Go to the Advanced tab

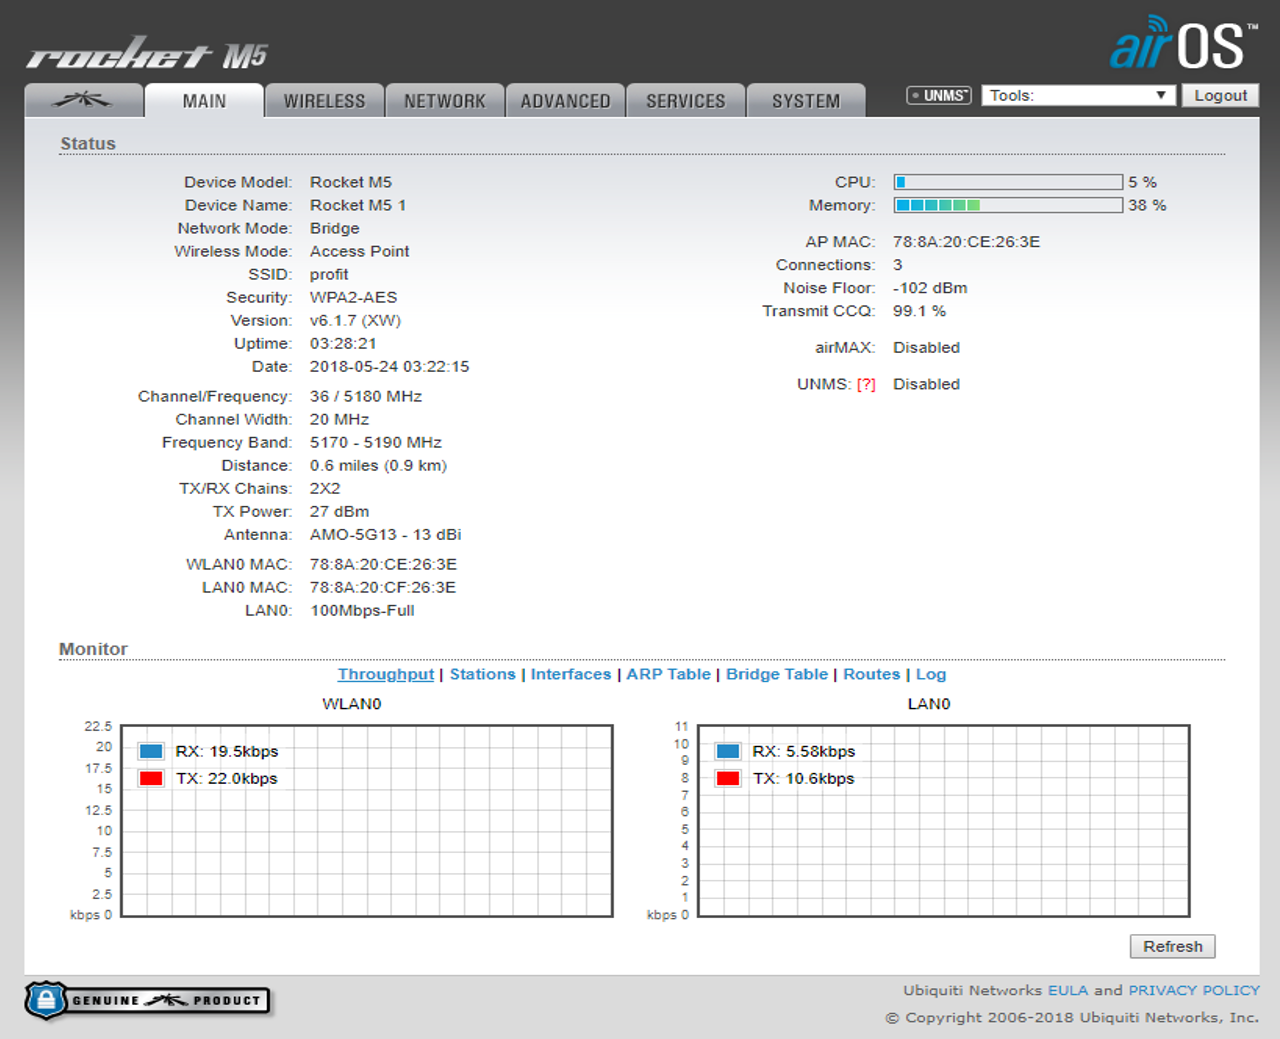pyautogui.click(x=565, y=101)
